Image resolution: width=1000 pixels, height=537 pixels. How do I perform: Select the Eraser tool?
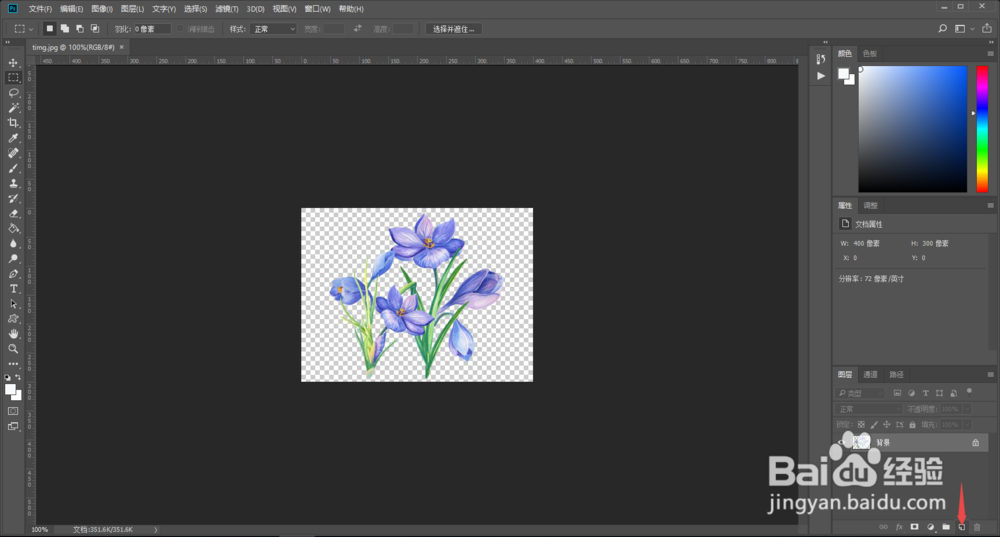13,214
